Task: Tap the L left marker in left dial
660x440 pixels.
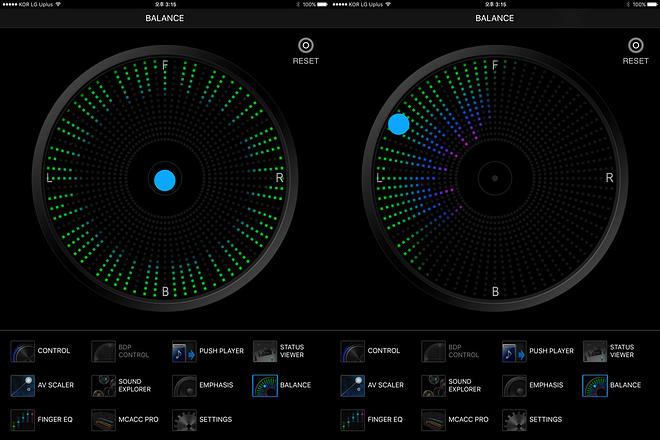Action: pyautogui.click(x=49, y=178)
